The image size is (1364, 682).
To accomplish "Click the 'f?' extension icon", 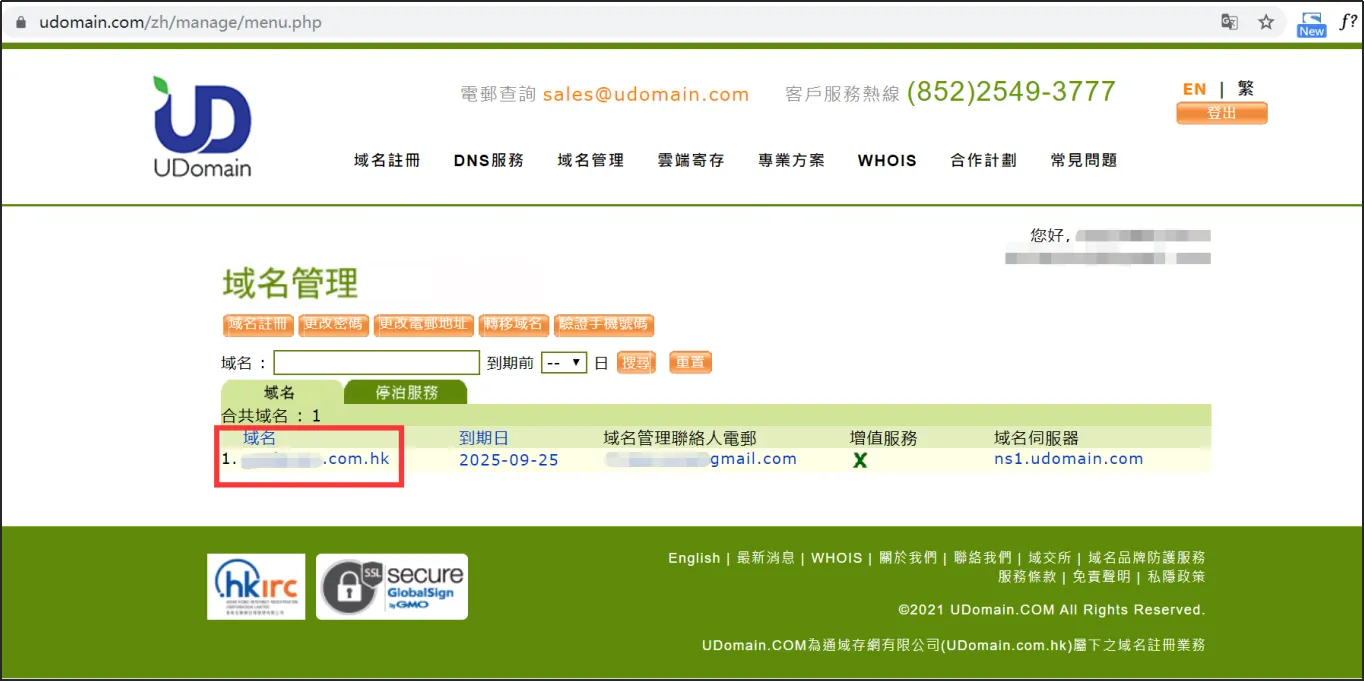I will [1348, 22].
